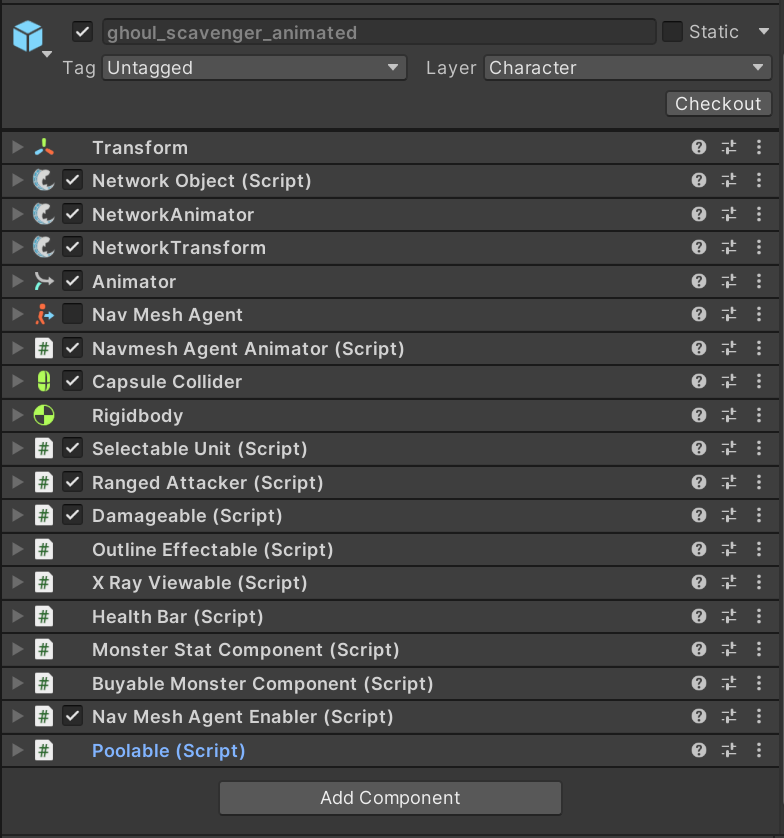Click the GameObject cube icon

(27, 35)
